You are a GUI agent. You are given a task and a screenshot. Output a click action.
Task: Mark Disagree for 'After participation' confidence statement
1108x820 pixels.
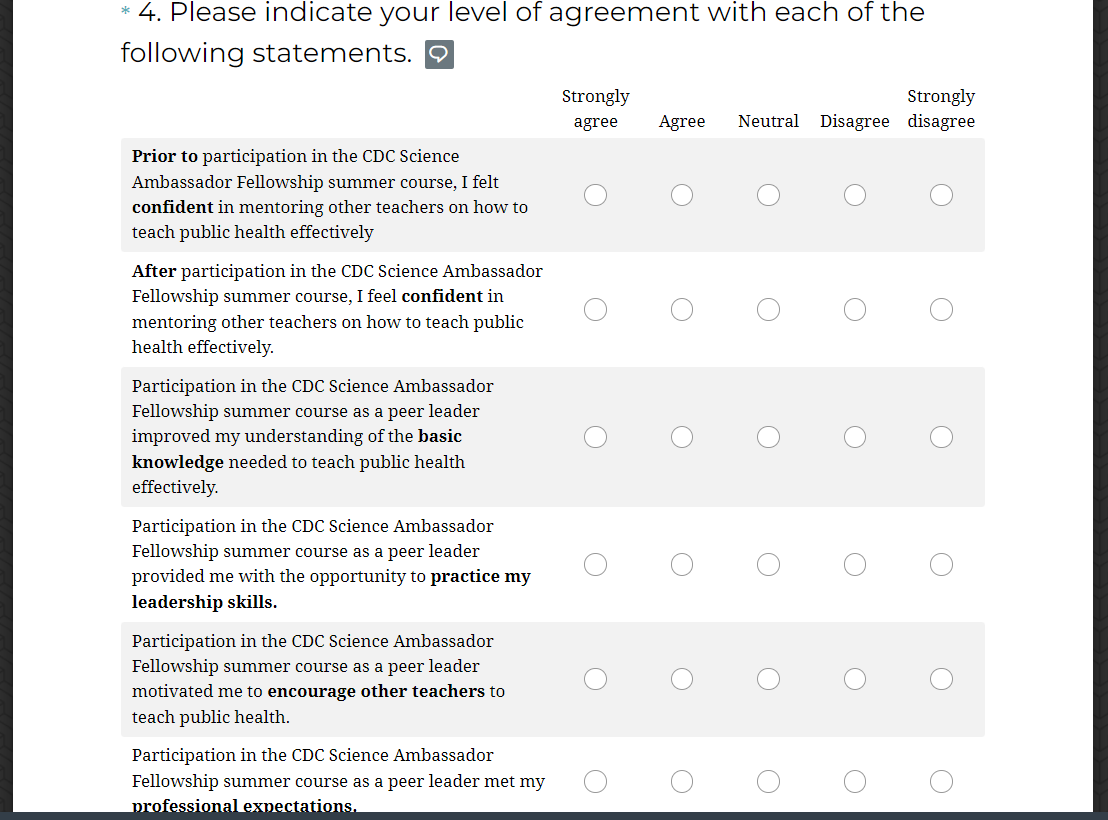[x=855, y=310]
